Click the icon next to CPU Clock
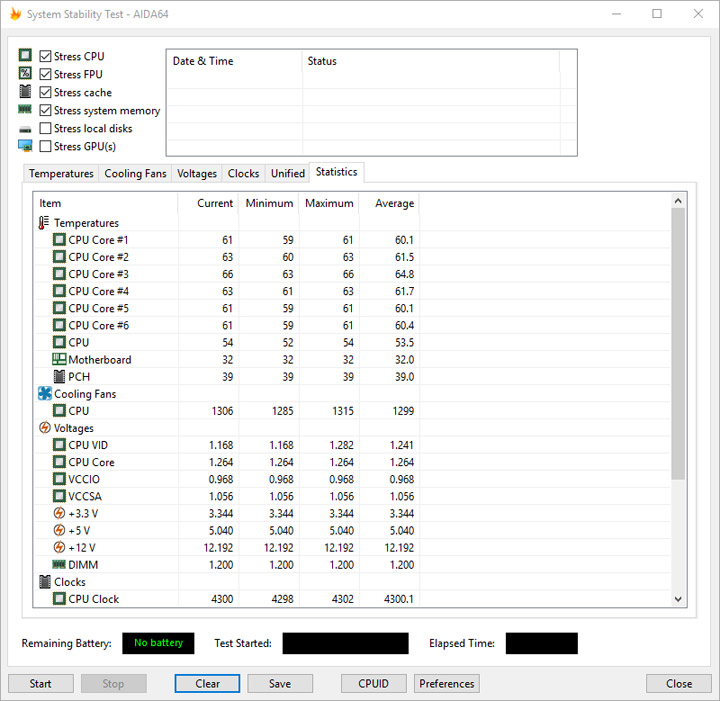Viewport: 720px width, 701px height. tap(59, 599)
